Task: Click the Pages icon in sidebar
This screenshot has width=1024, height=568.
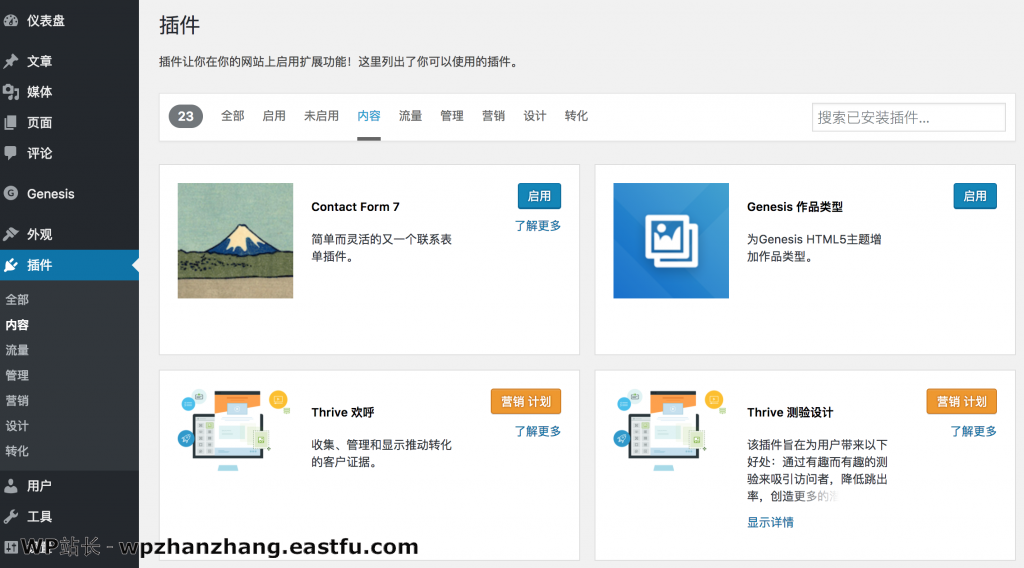Action: coord(11,123)
